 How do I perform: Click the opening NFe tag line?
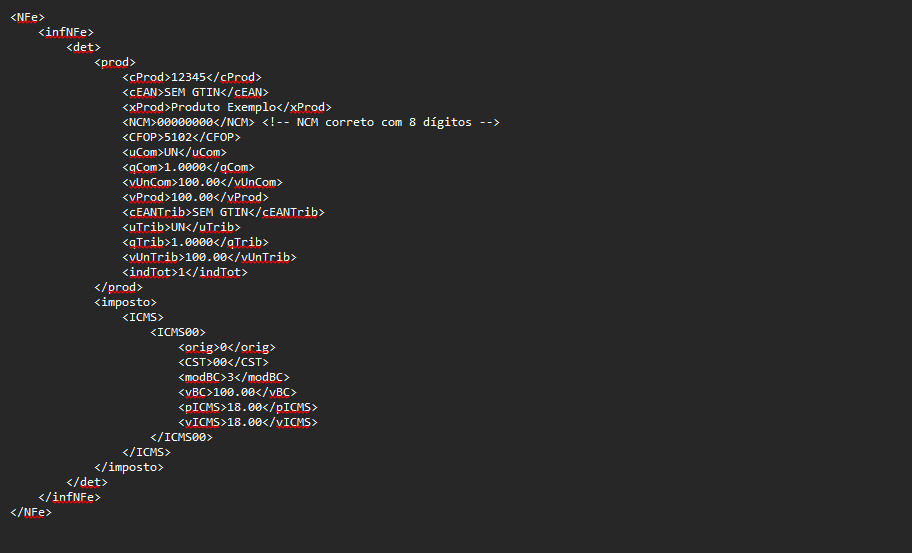pos(27,17)
